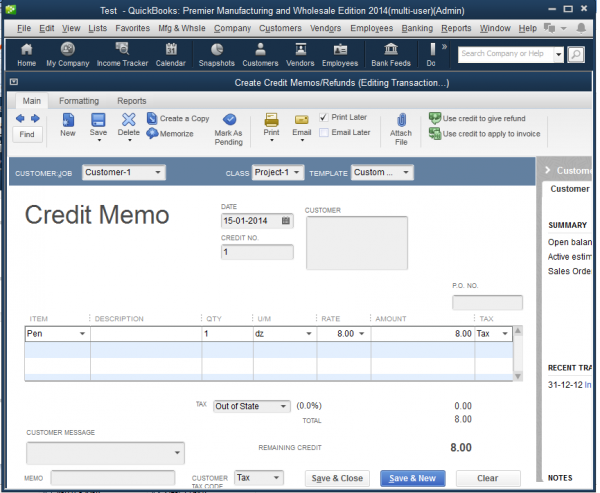Open the date calendar picker icon
Screen dimensions: 600x493
pos(286,220)
